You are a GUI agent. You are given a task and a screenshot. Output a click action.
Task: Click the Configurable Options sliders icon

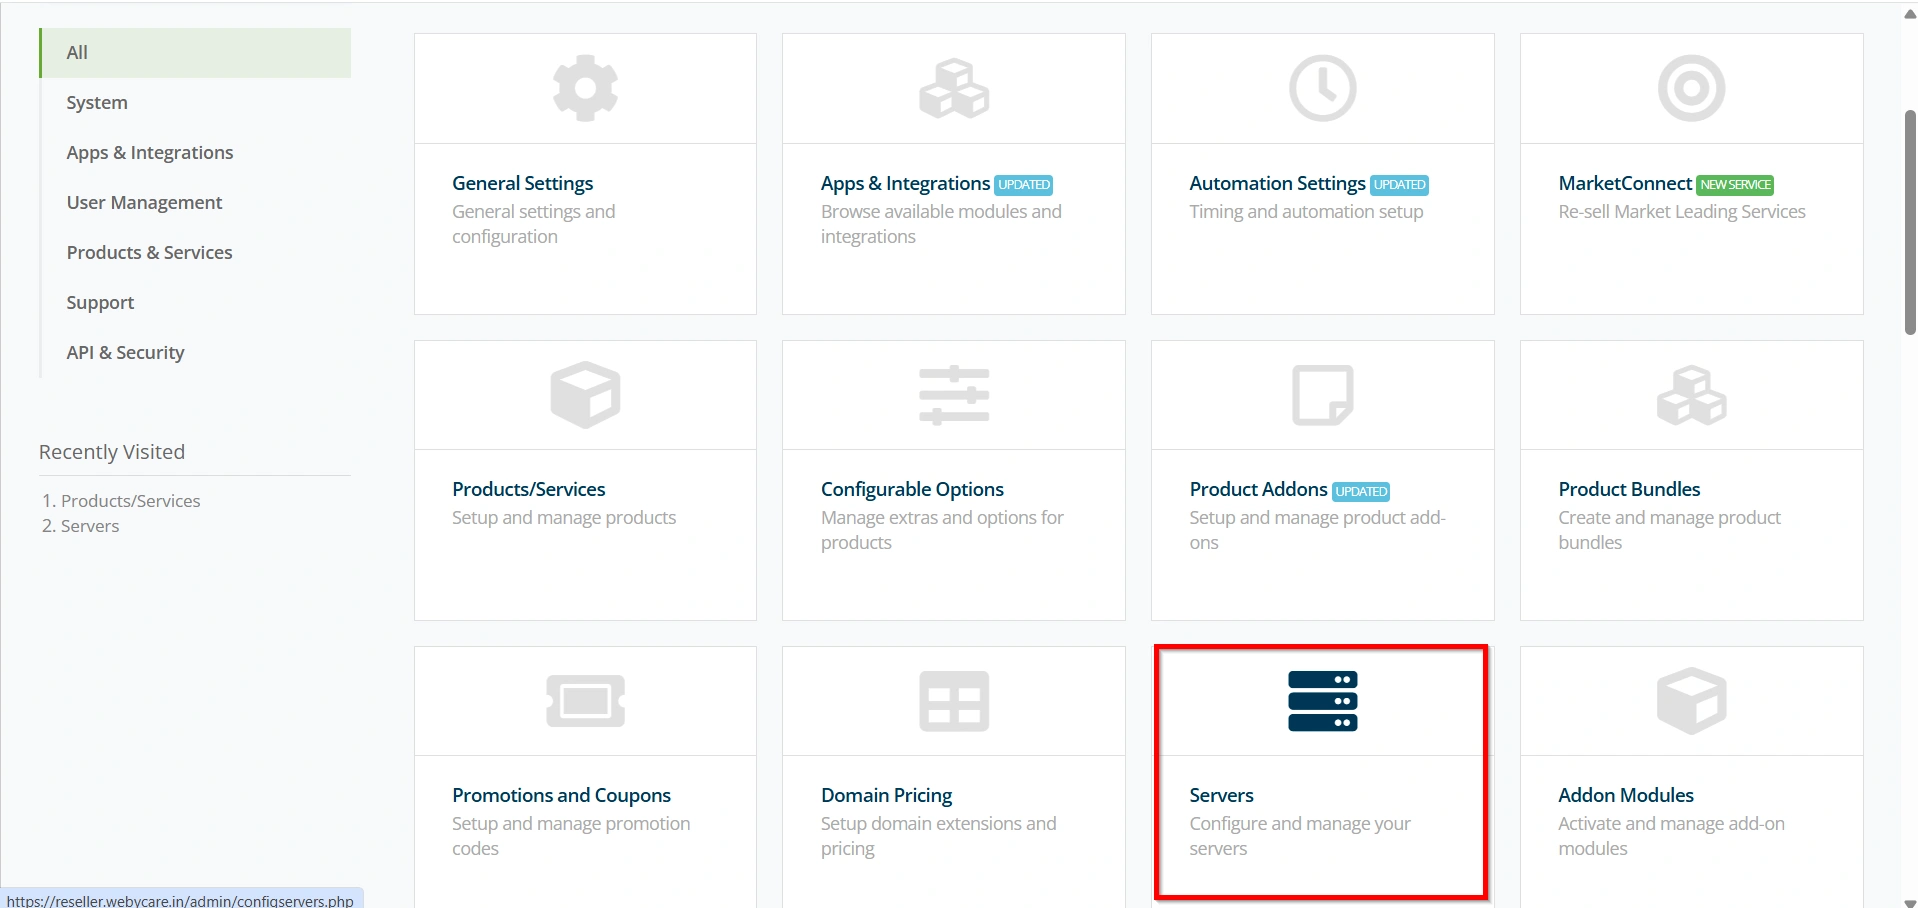pyautogui.click(x=954, y=395)
